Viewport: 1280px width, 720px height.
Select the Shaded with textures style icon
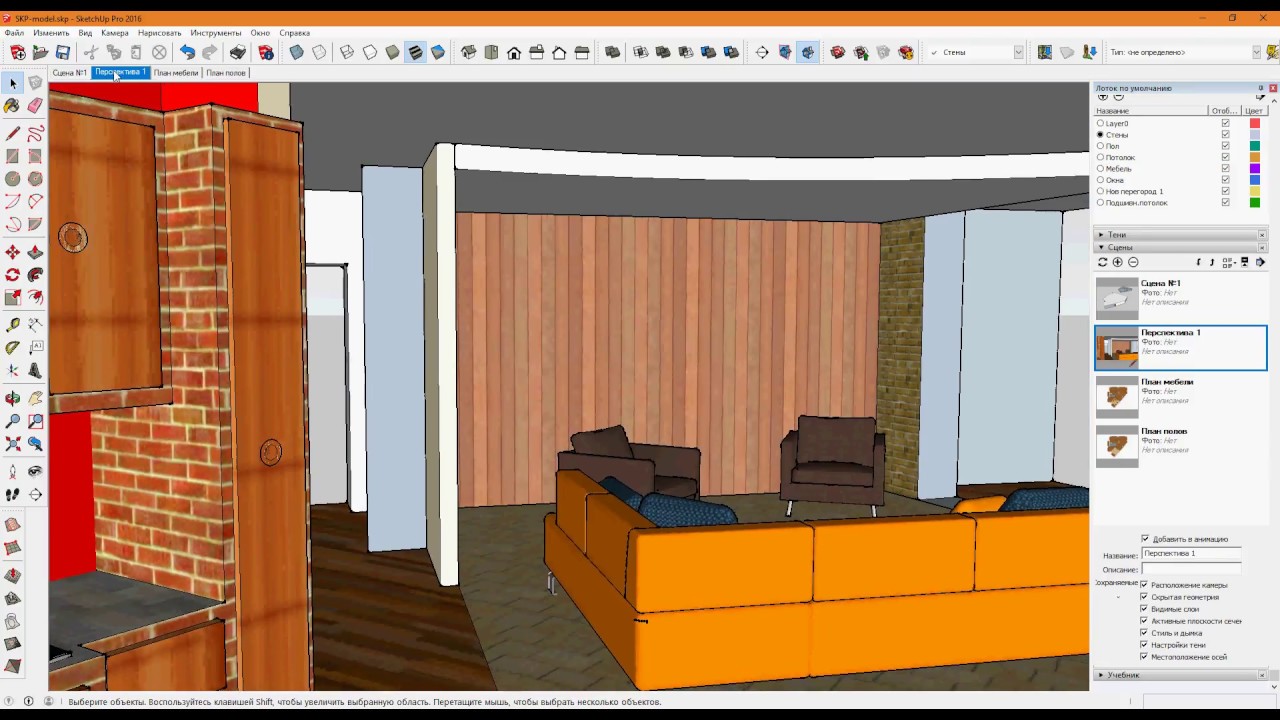pos(415,53)
